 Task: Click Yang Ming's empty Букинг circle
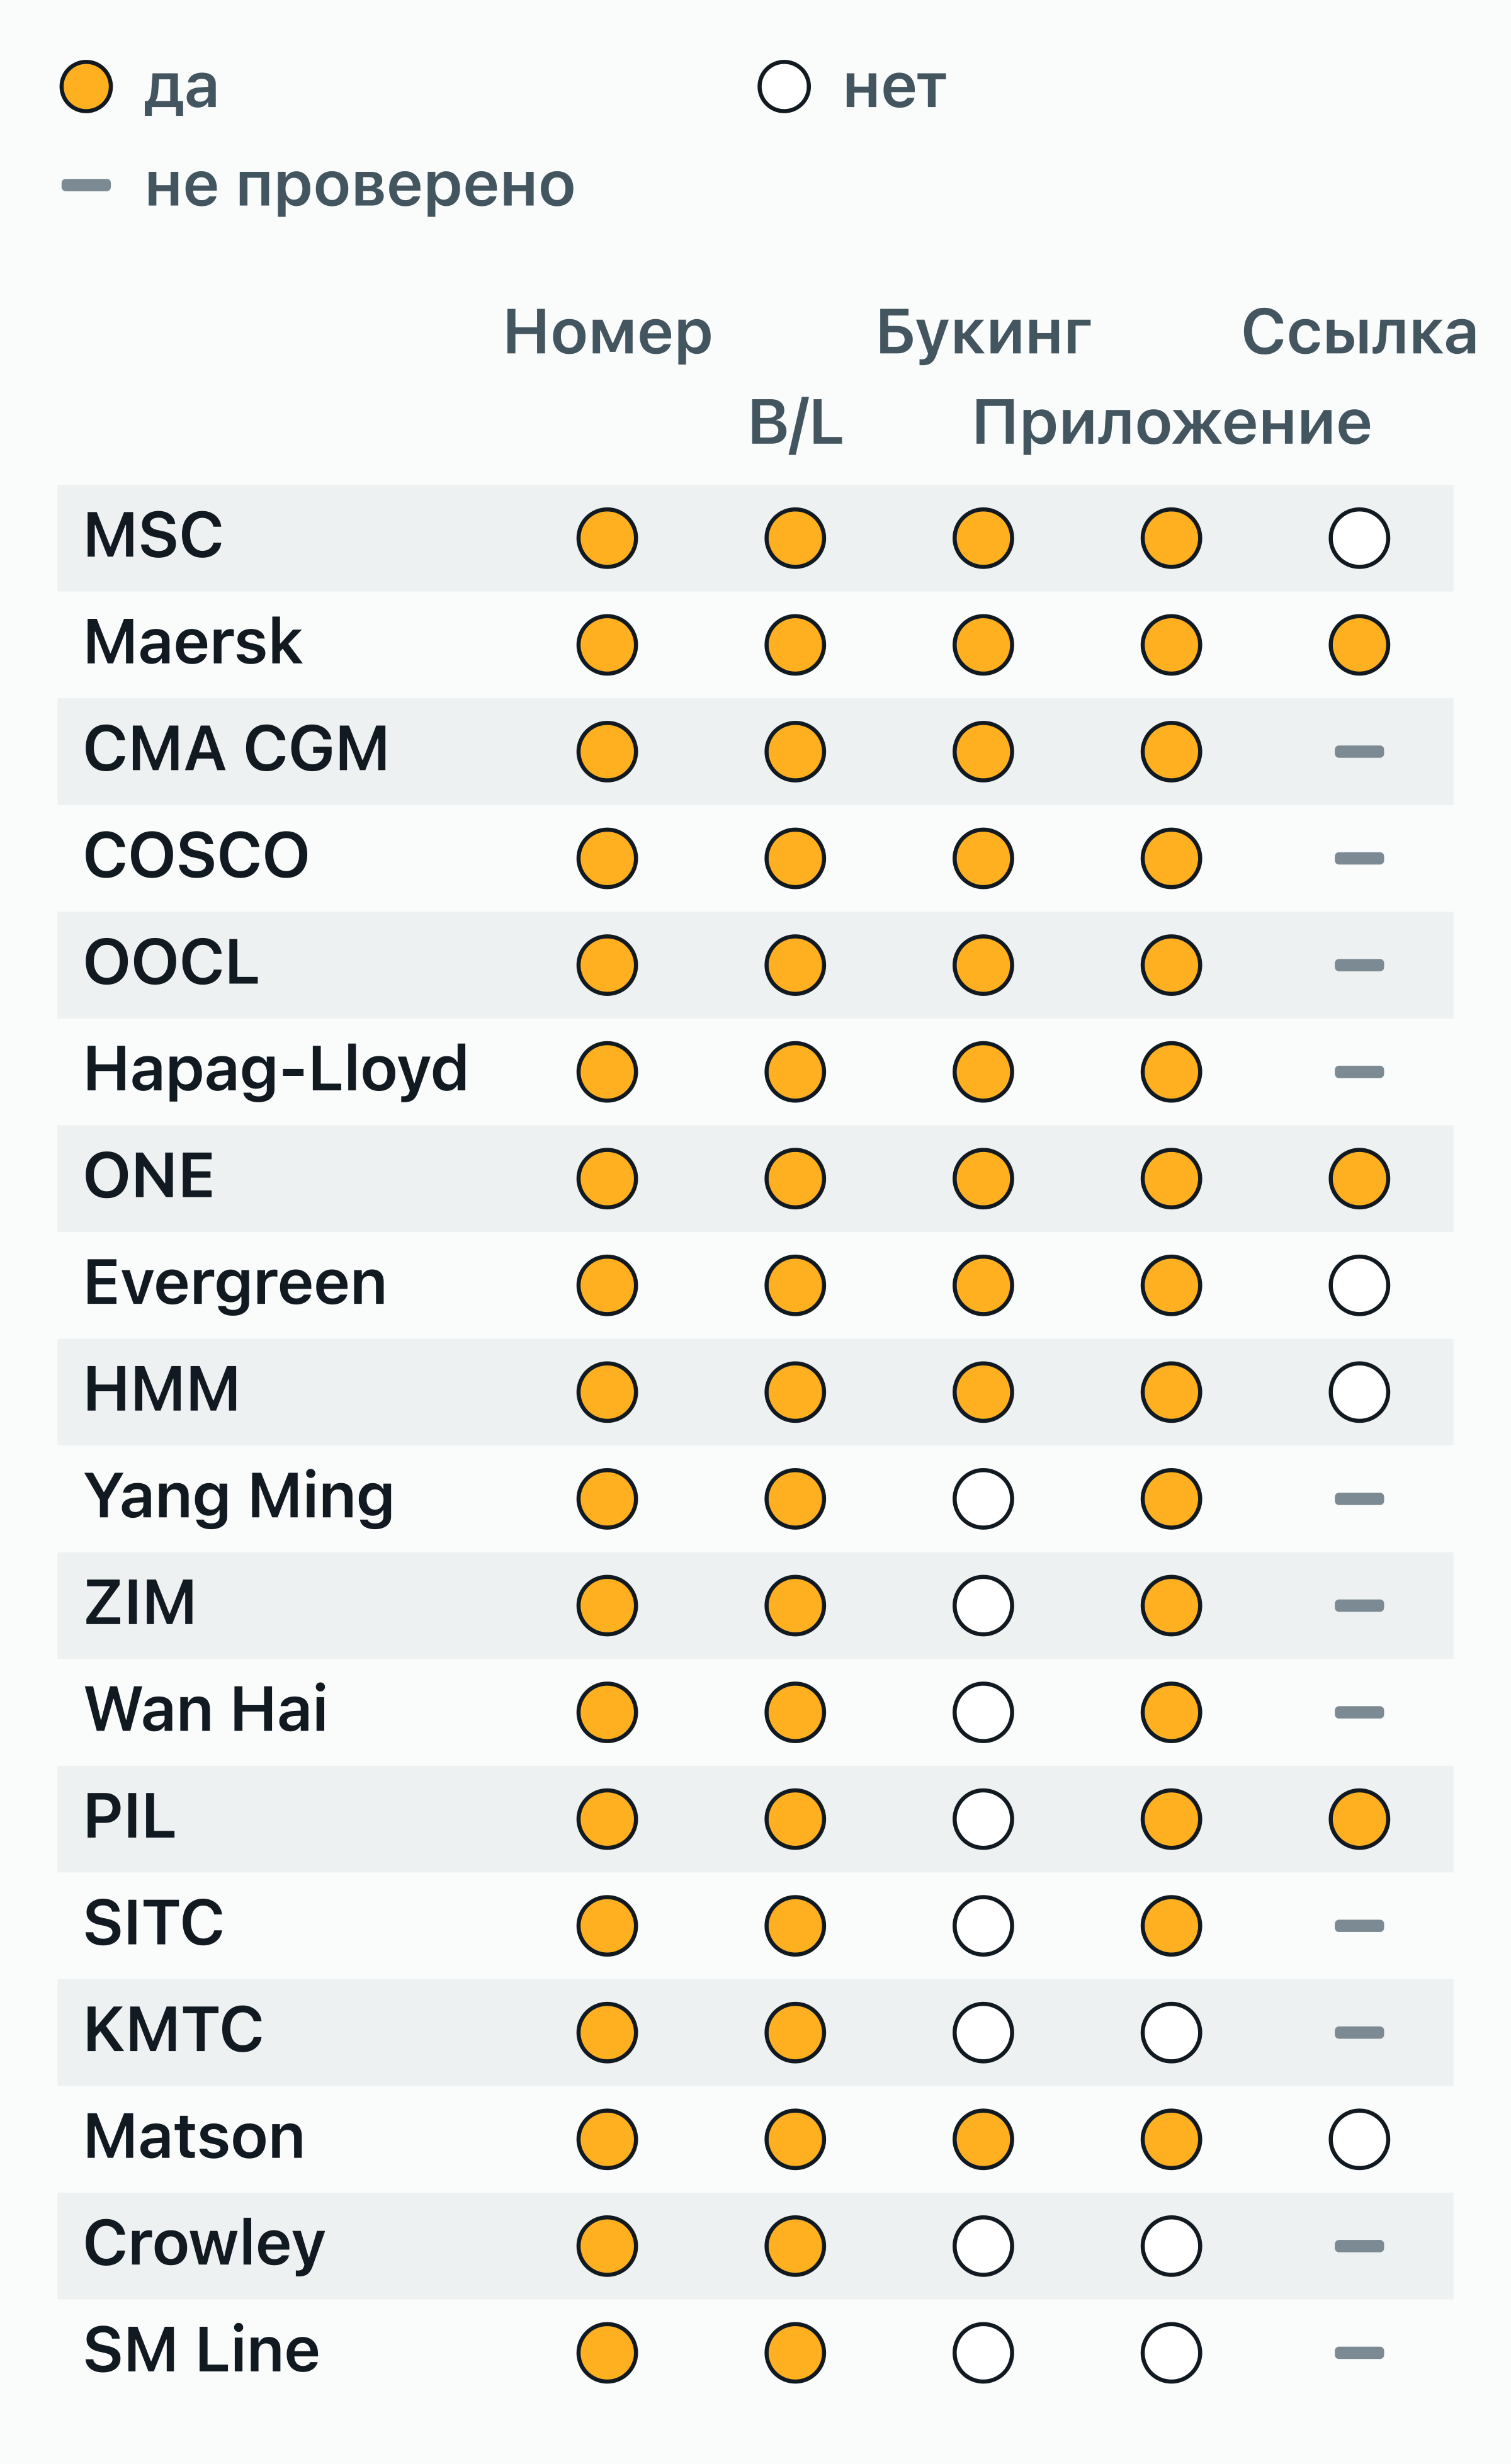[983, 1499]
